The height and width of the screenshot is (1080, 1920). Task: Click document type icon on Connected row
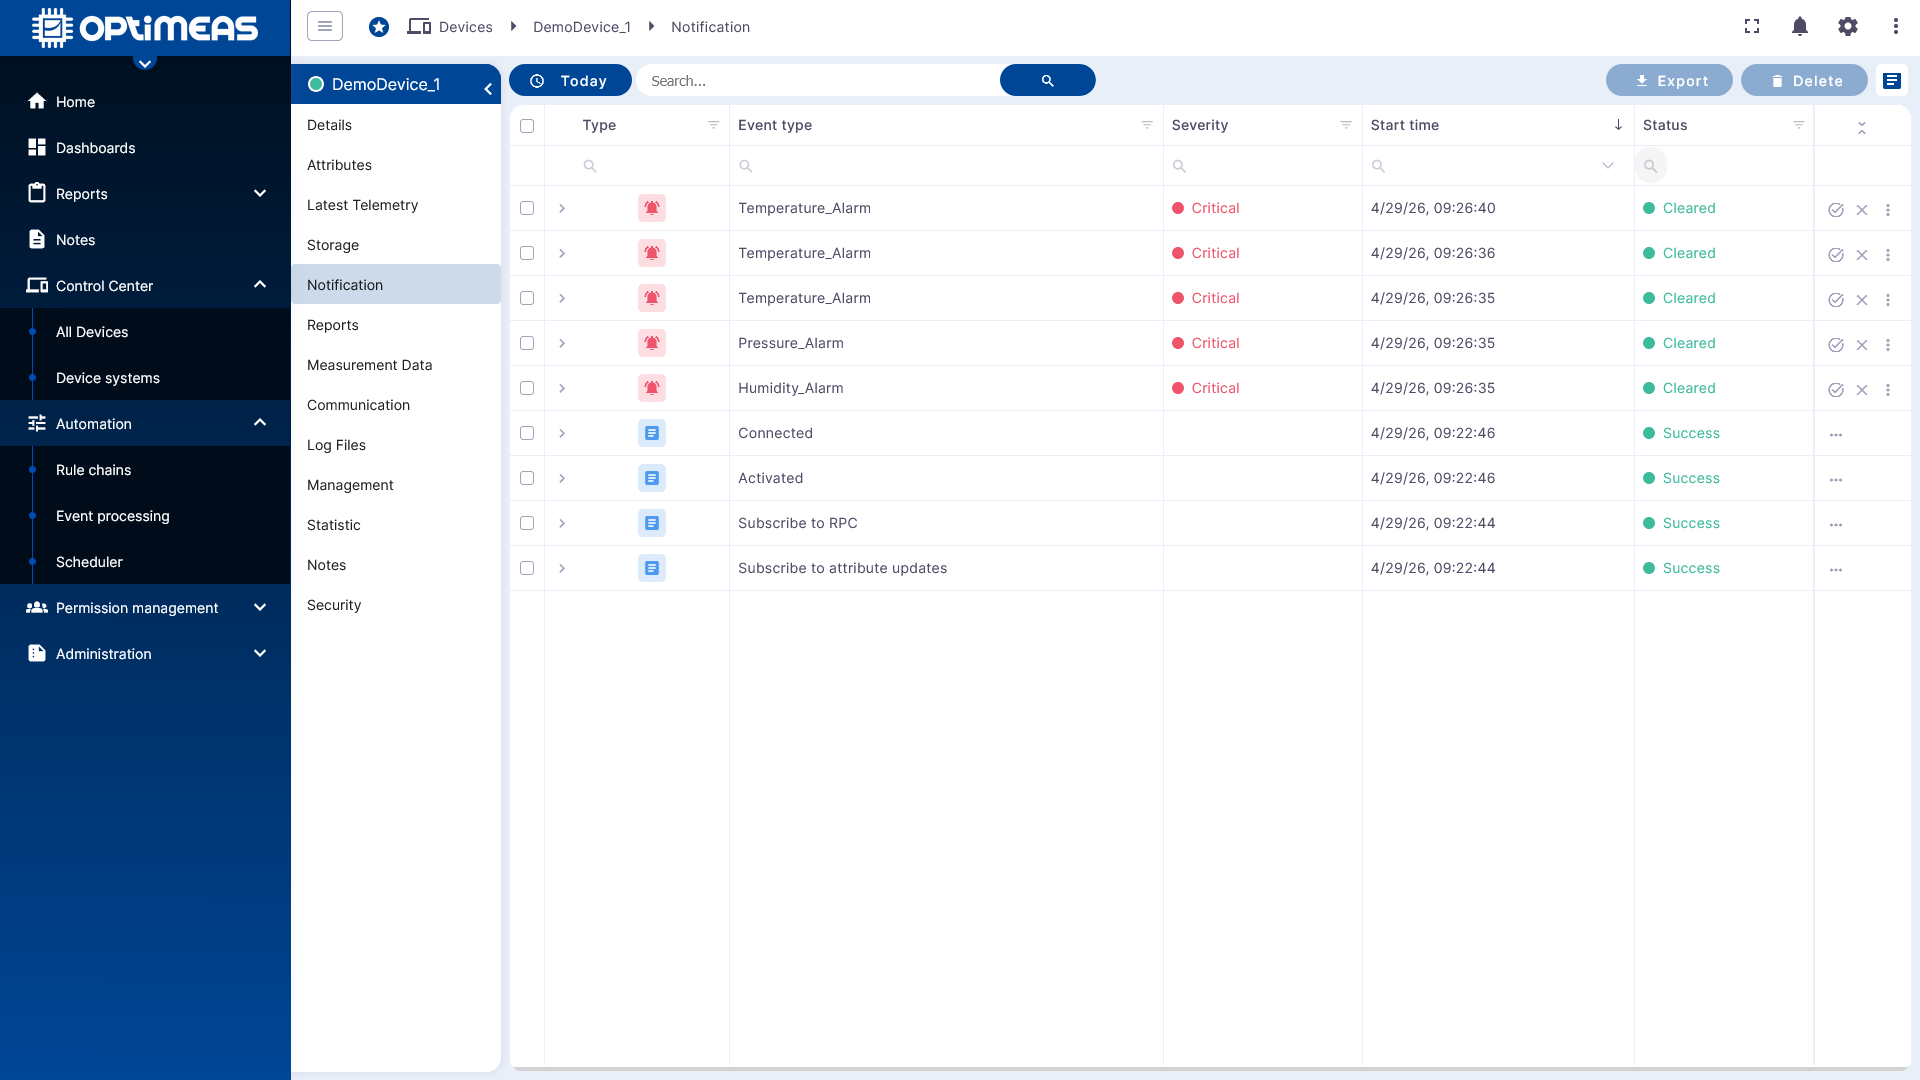[652, 433]
